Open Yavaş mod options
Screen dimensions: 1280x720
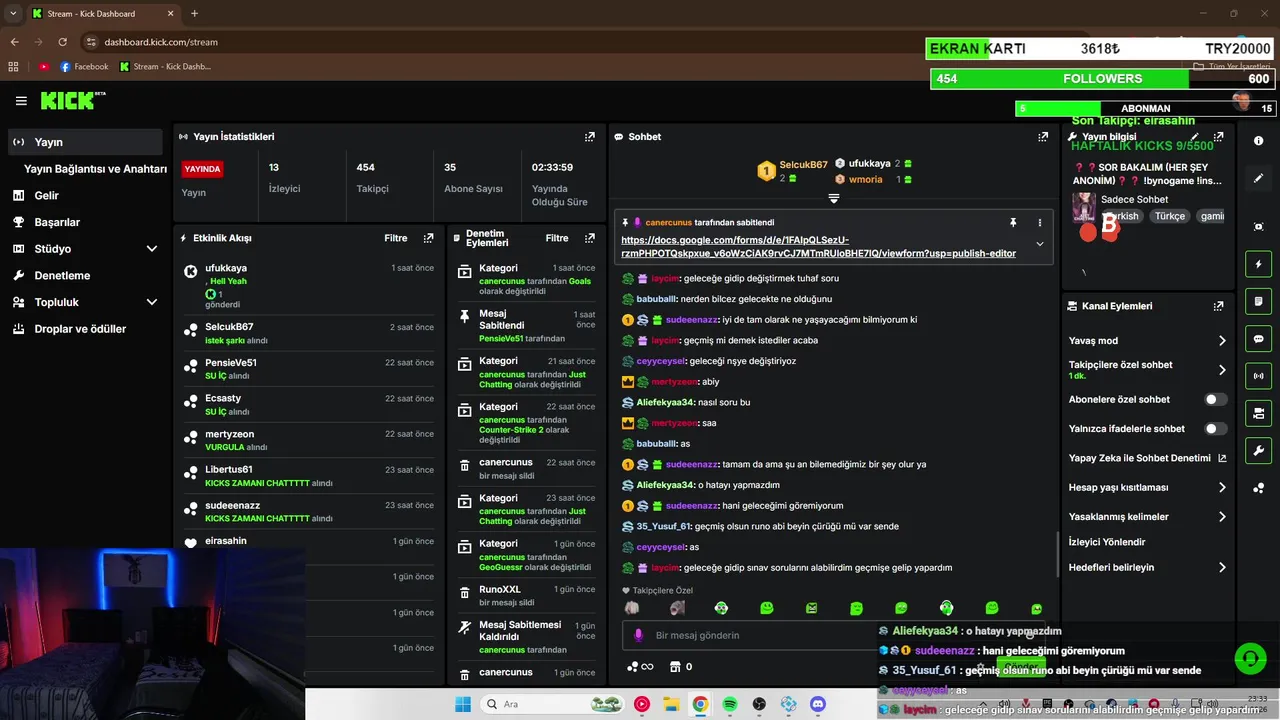click(1147, 341)
